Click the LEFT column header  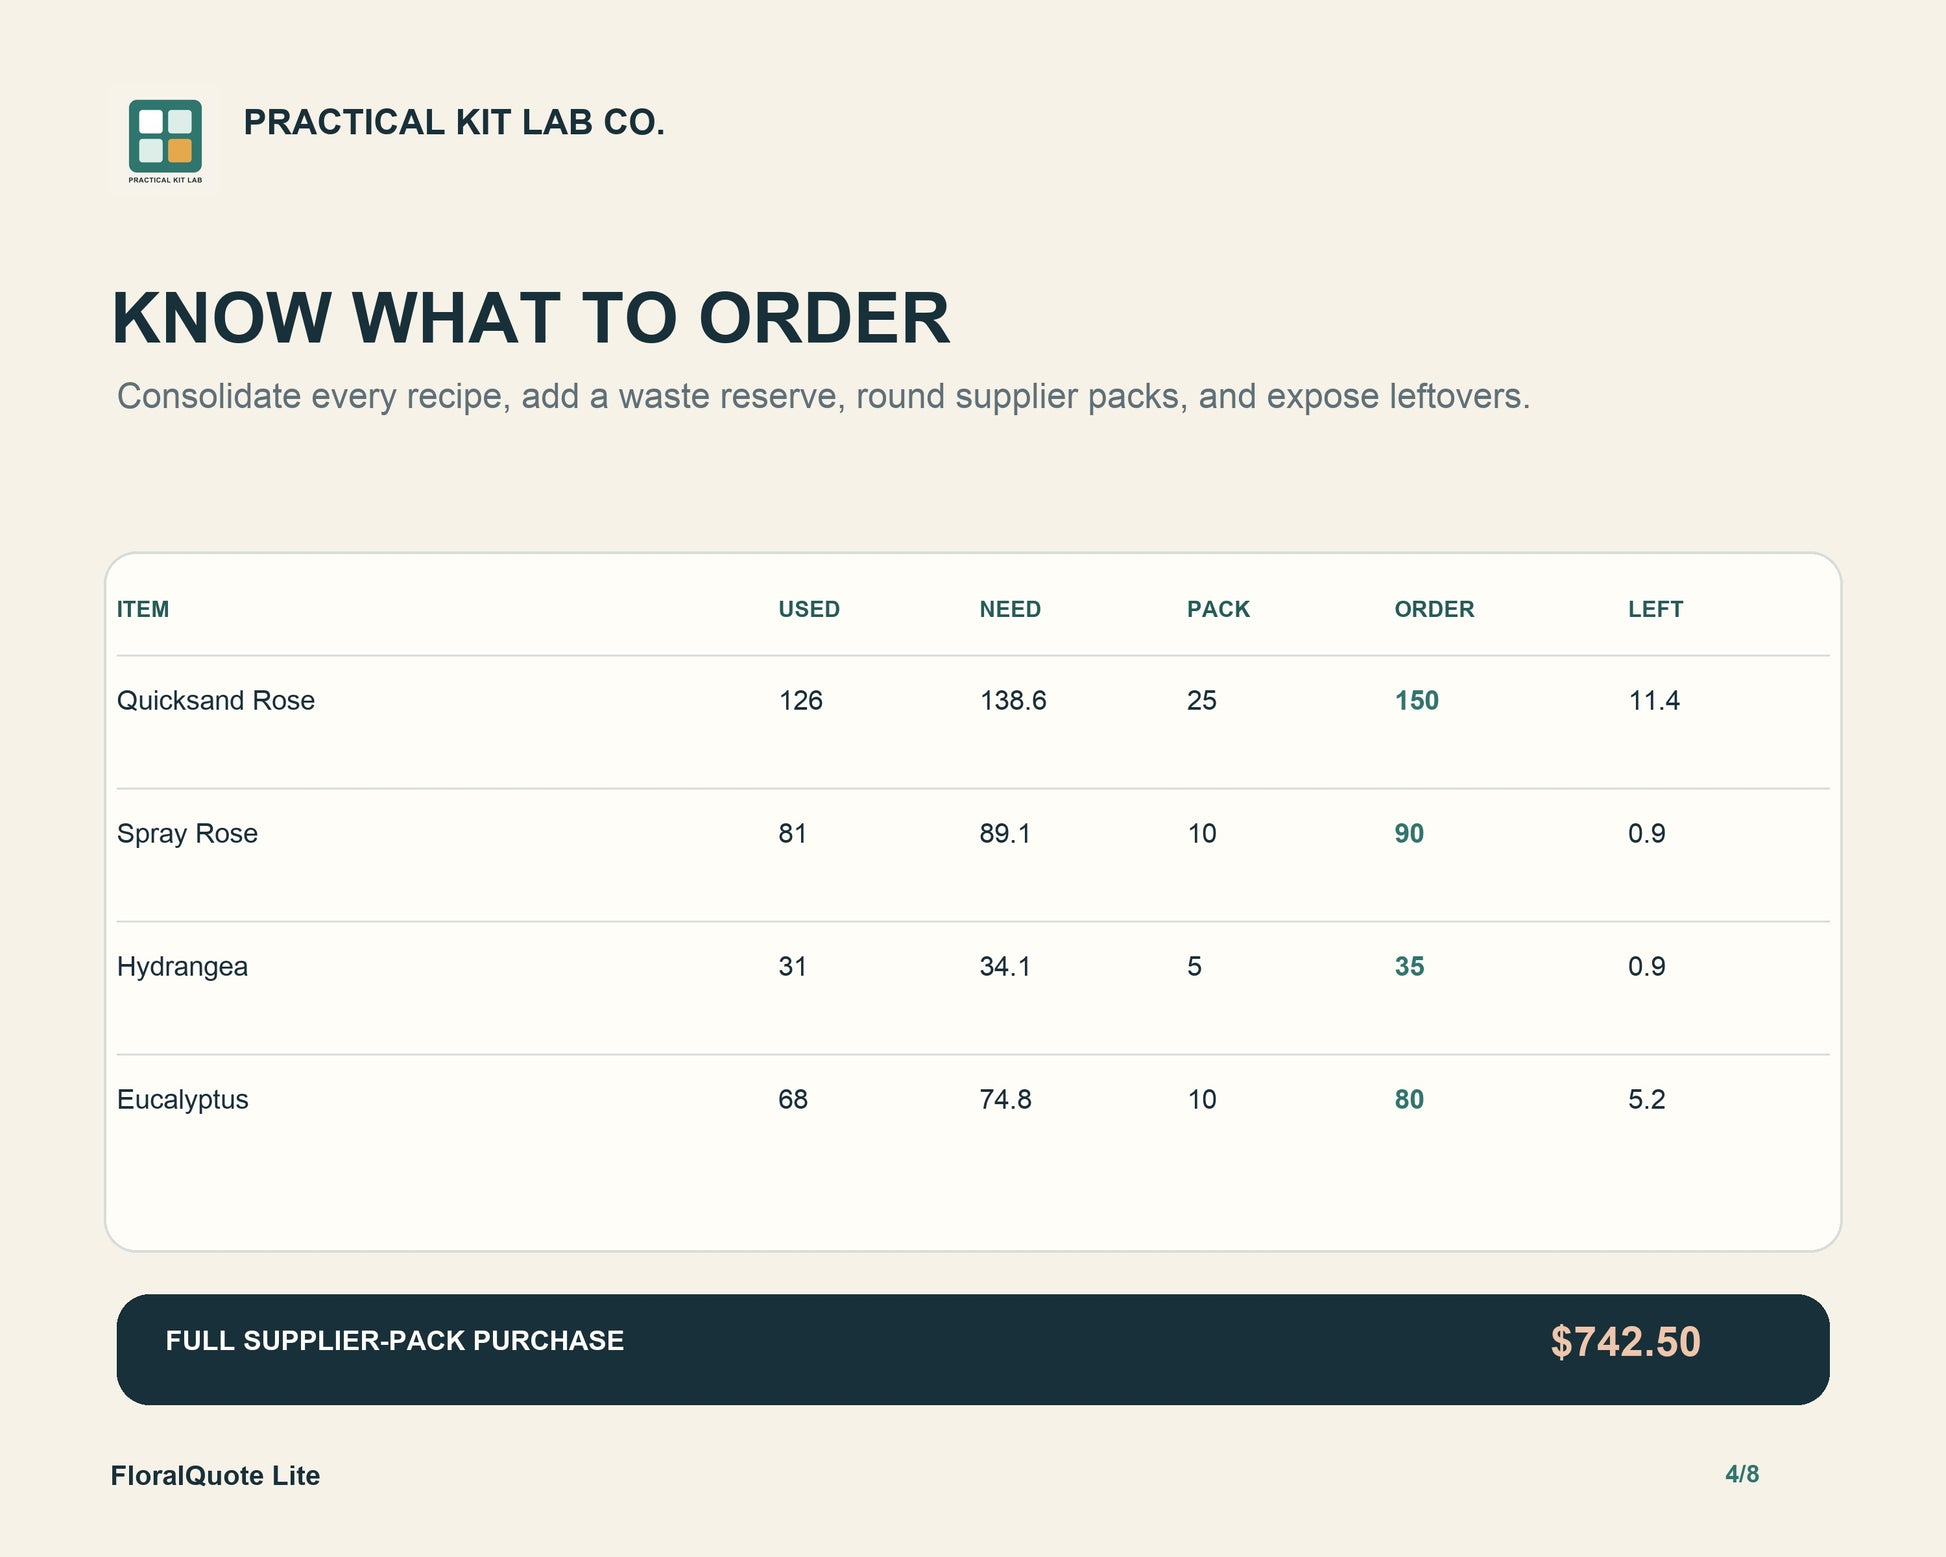[x=1655, y=609]
